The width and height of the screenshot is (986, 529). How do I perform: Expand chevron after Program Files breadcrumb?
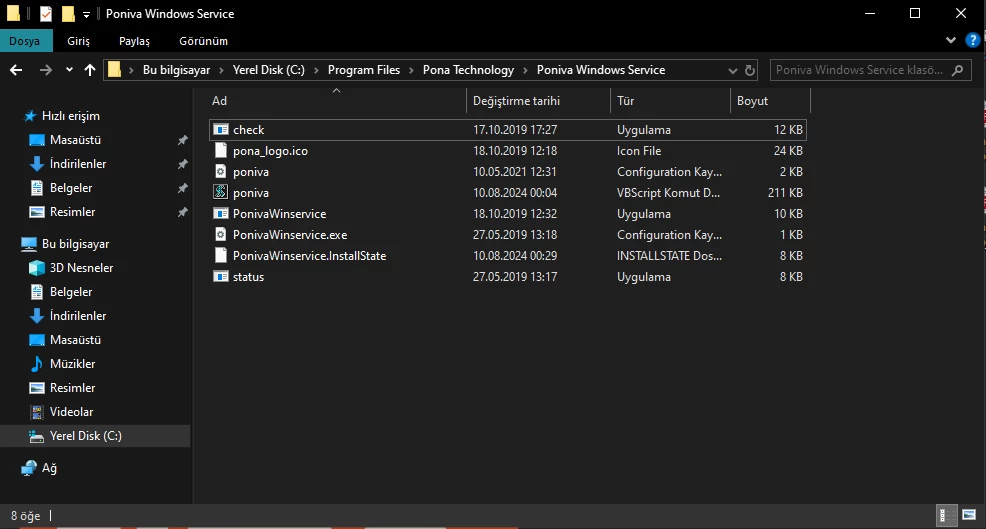point(411,70)
